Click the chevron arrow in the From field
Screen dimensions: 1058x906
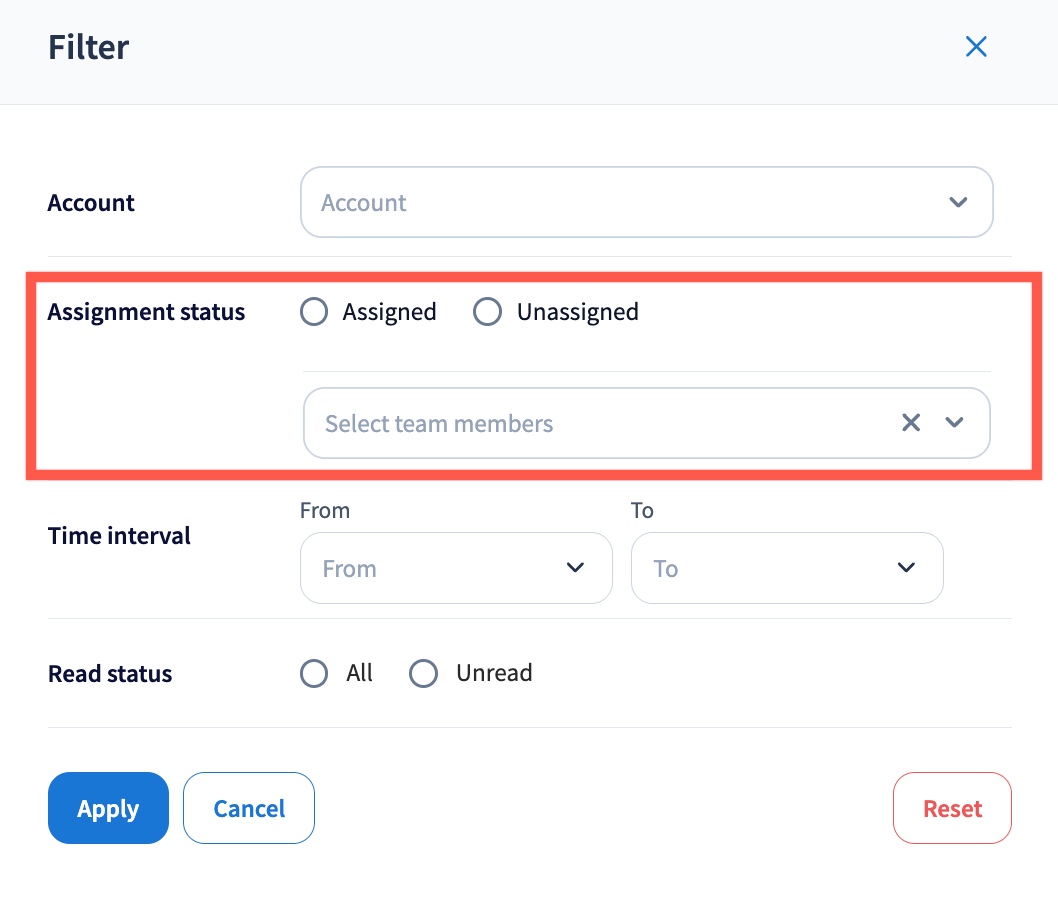click(x=575, y=568)
